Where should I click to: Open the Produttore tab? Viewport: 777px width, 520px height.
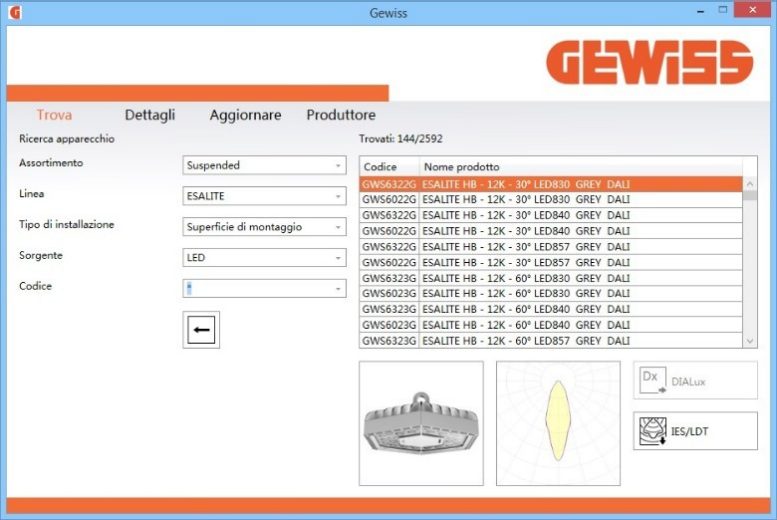pyautogui.click(x=341, y=115)
